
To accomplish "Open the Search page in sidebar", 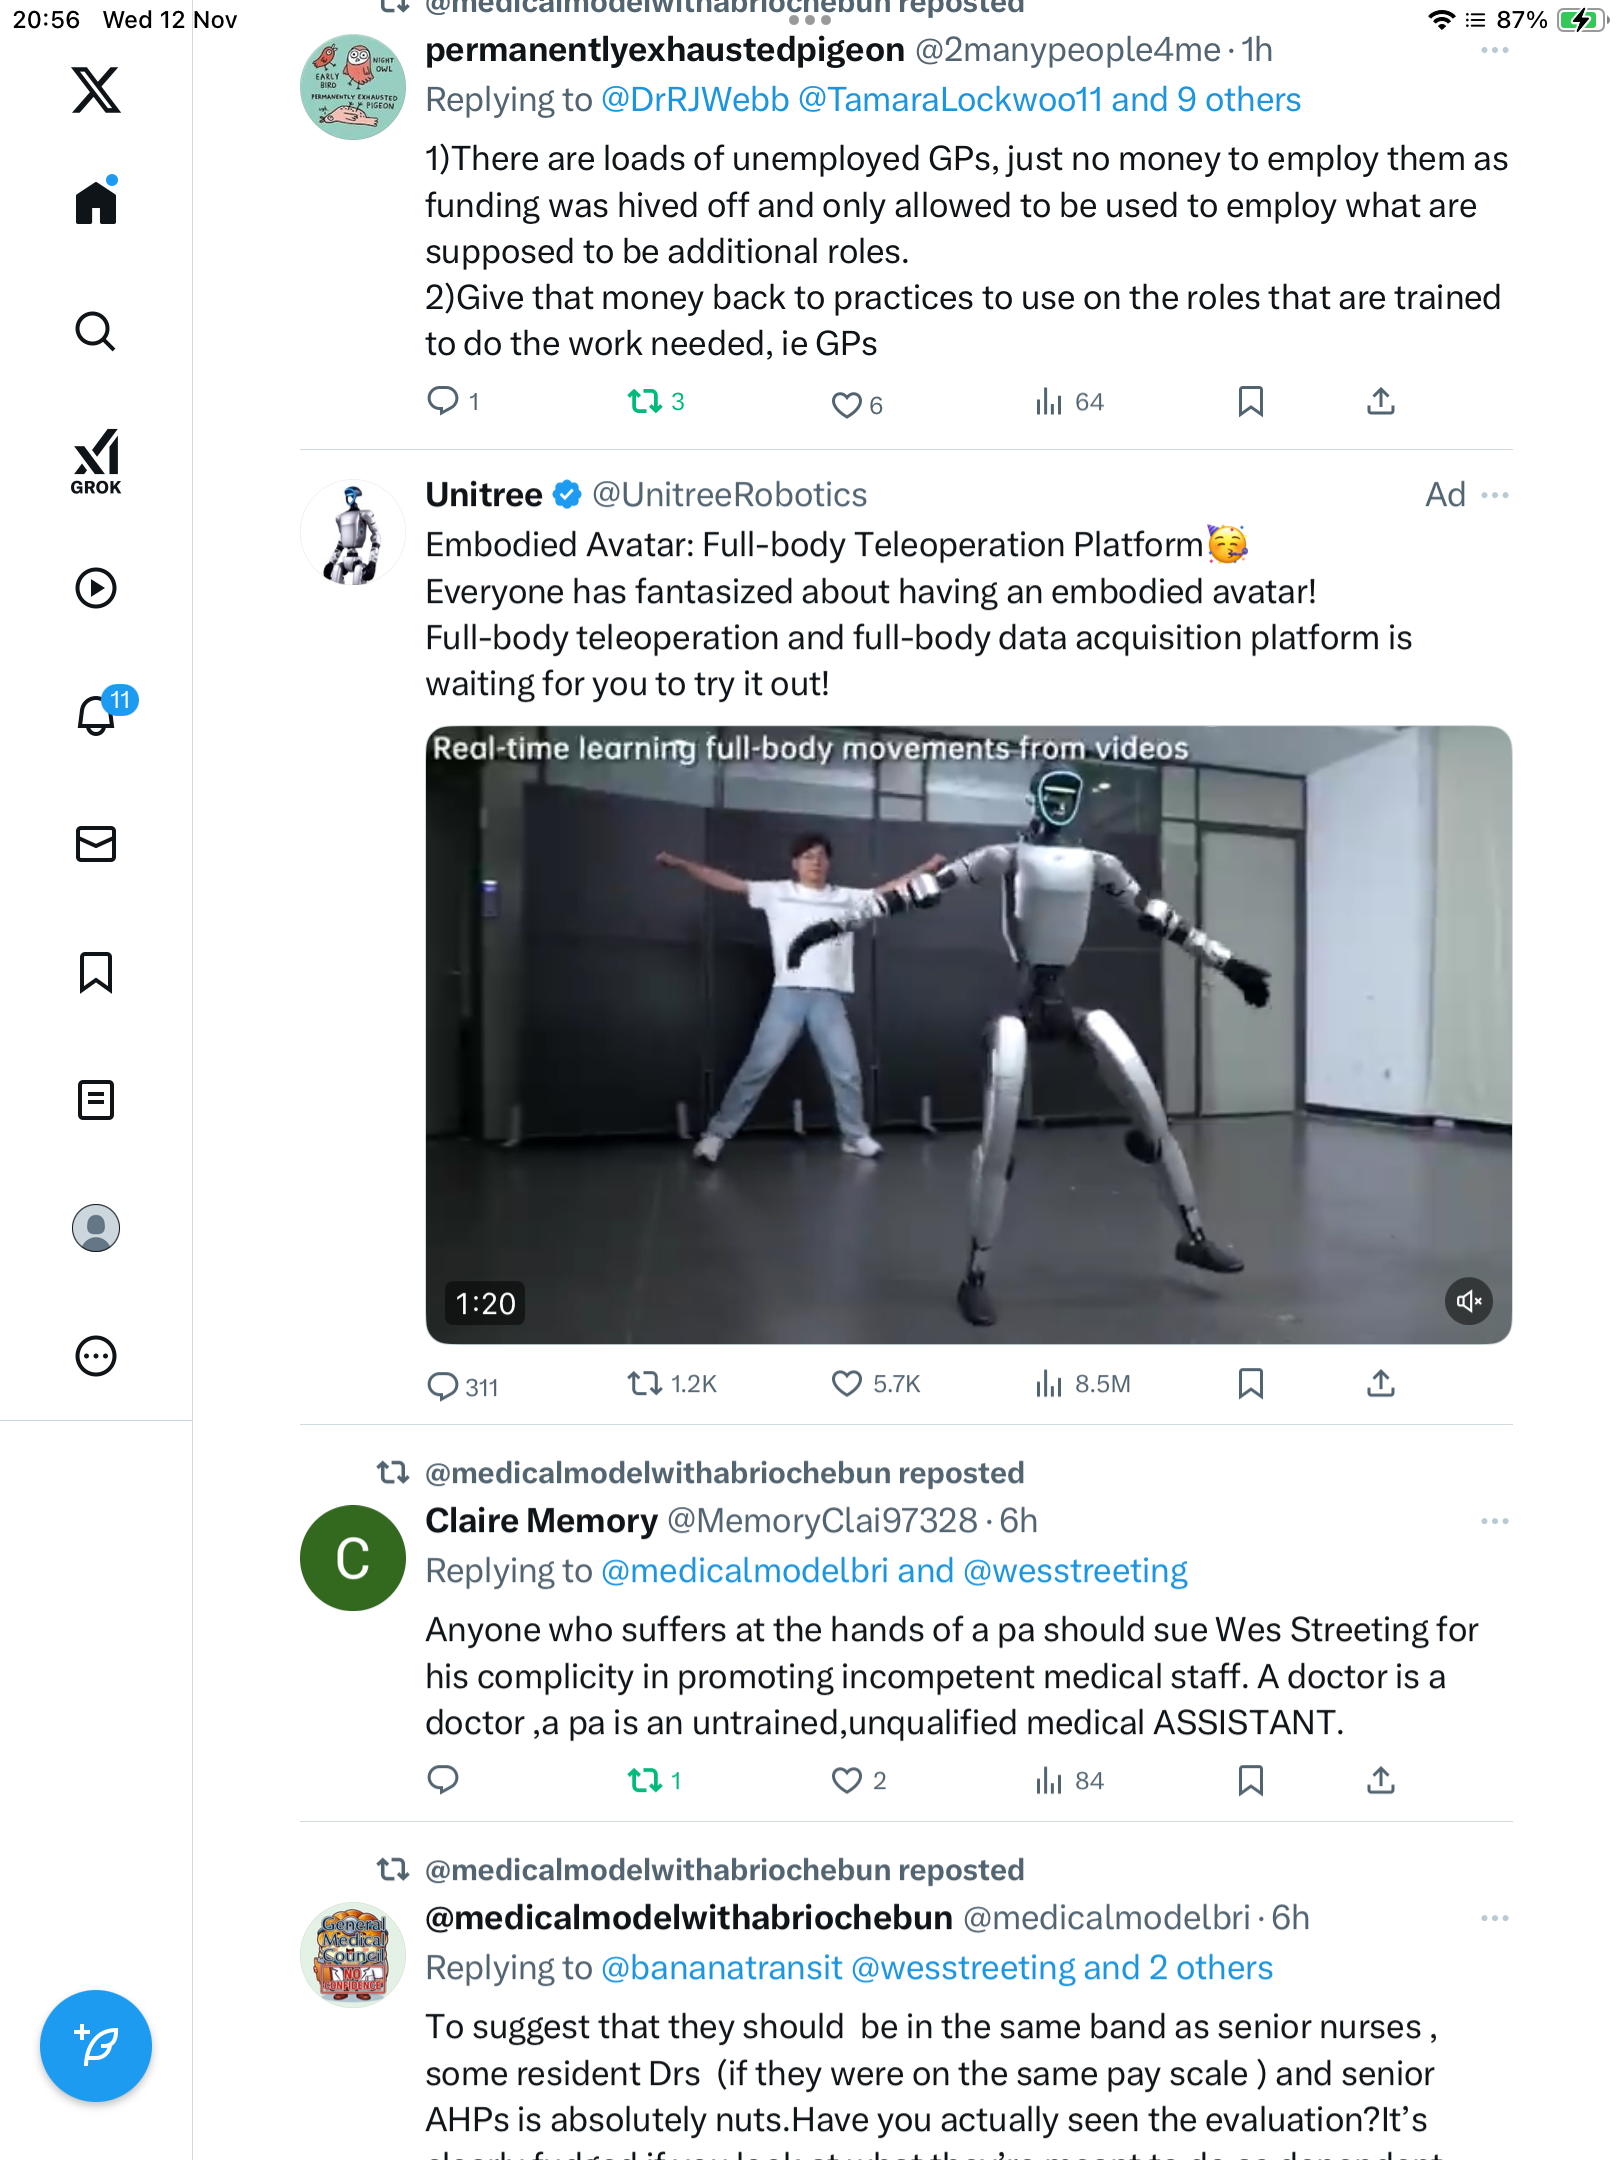I will point(96,332).
